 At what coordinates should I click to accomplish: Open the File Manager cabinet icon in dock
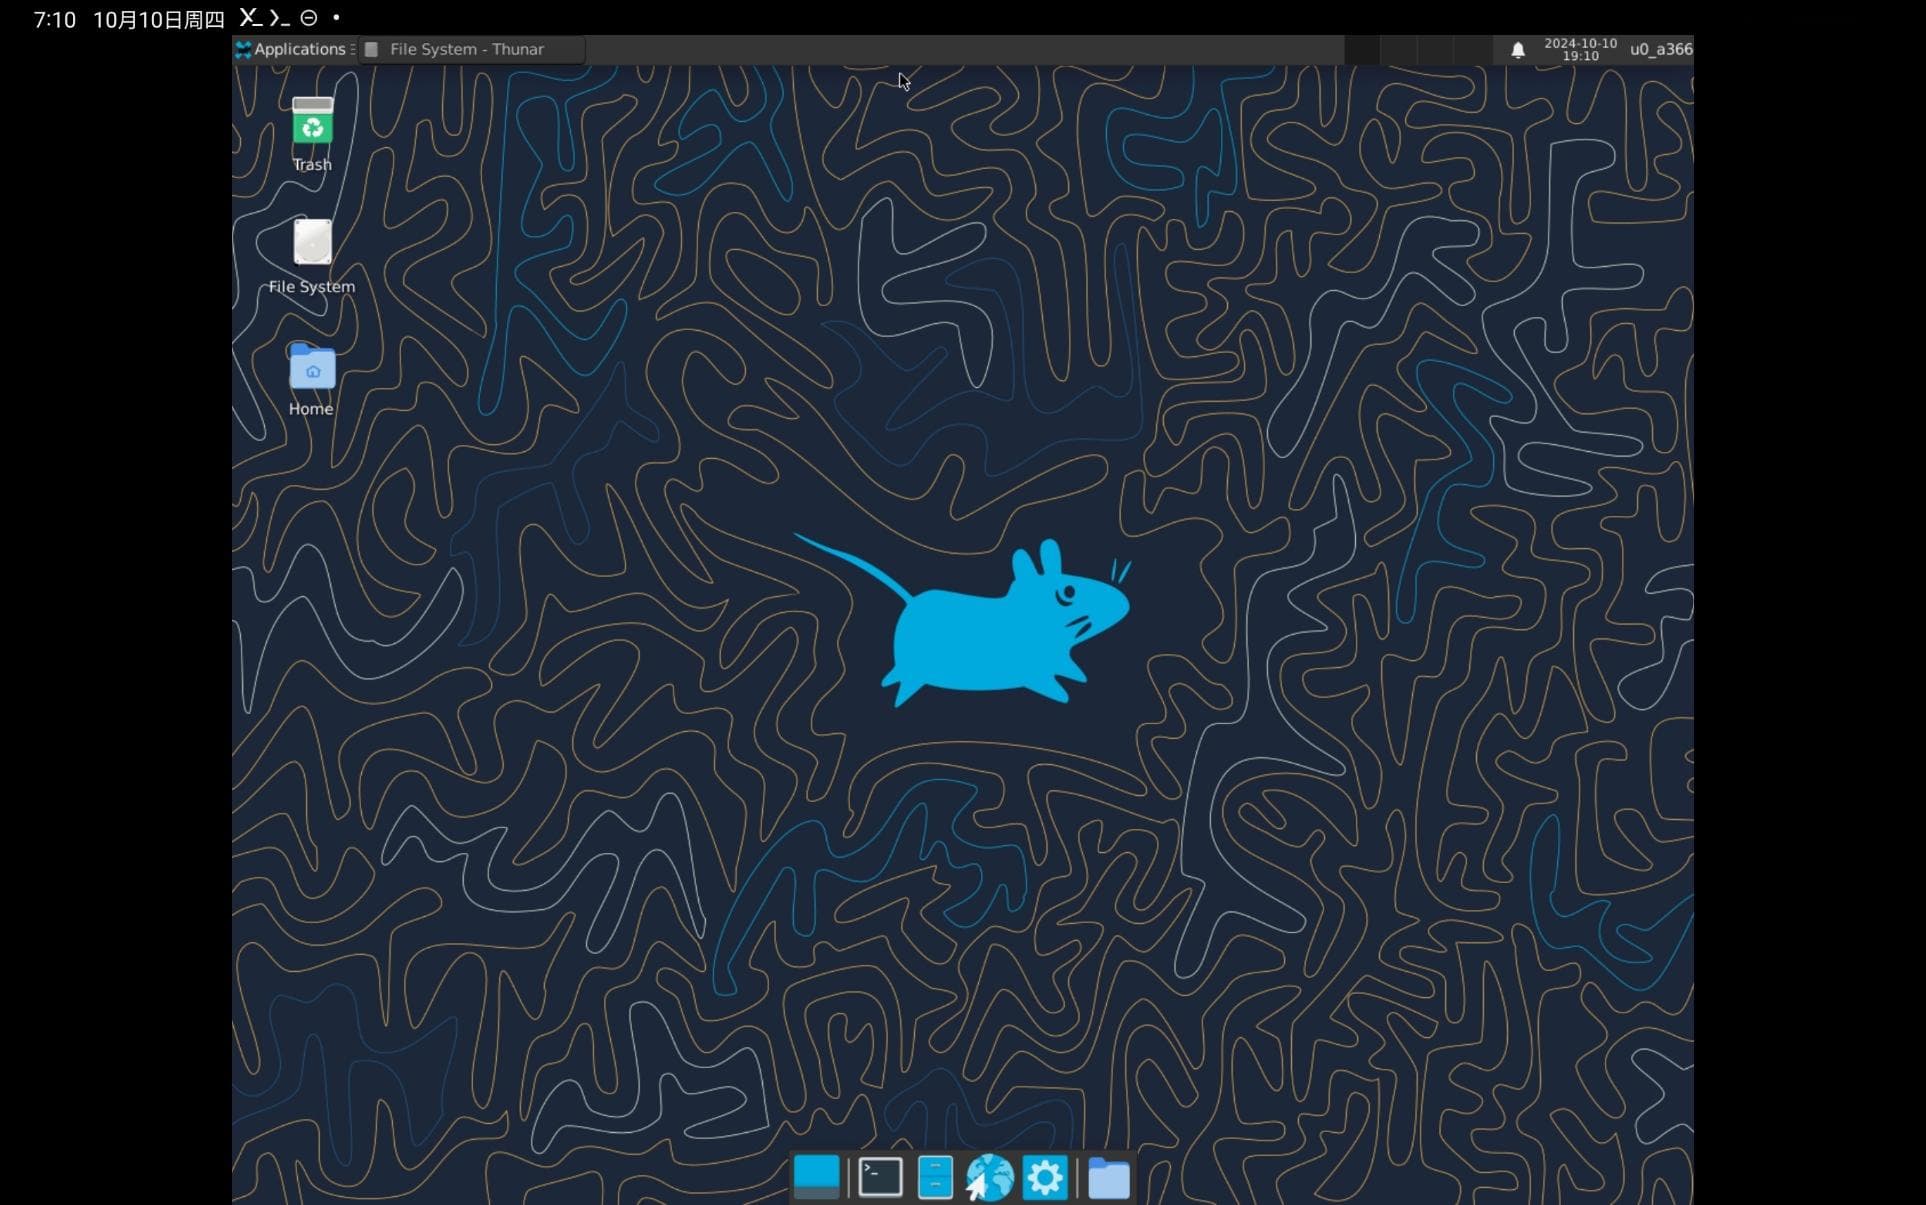click(935, 1177)
